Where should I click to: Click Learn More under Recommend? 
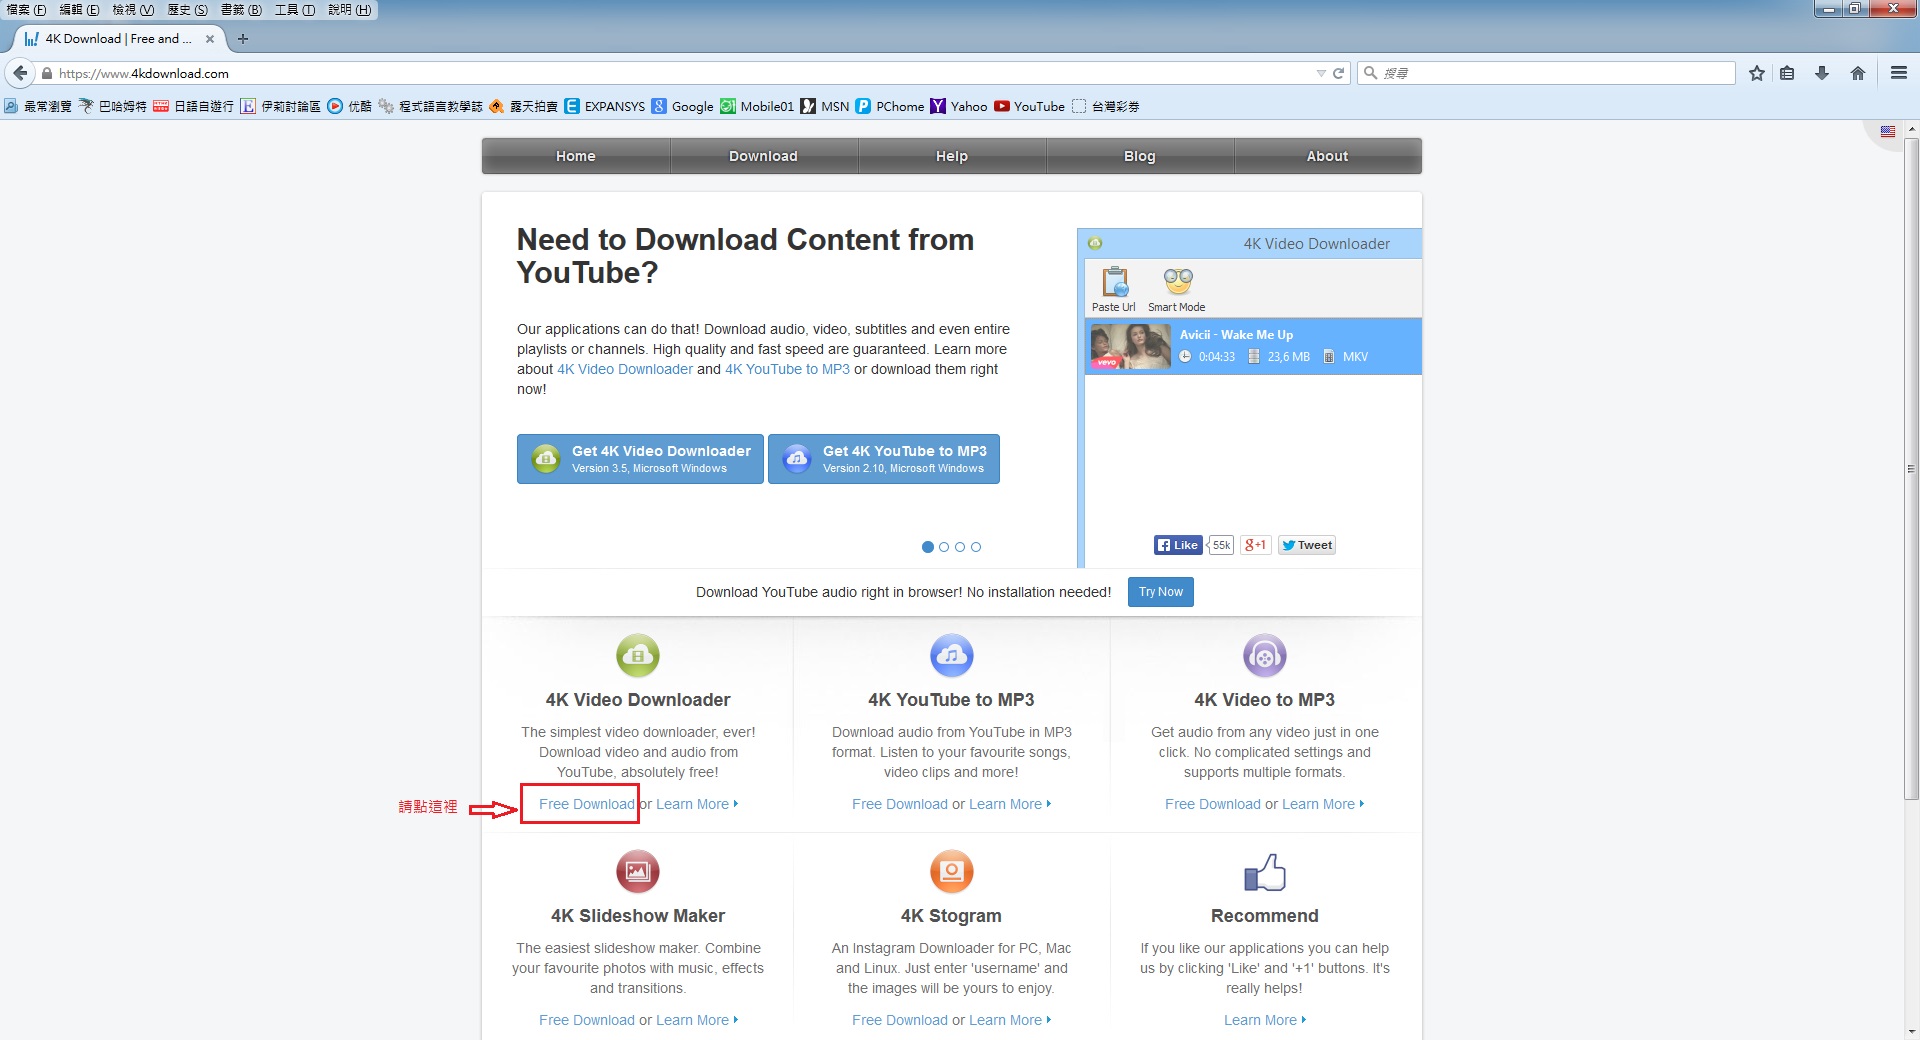[x=1265, y=1020]
